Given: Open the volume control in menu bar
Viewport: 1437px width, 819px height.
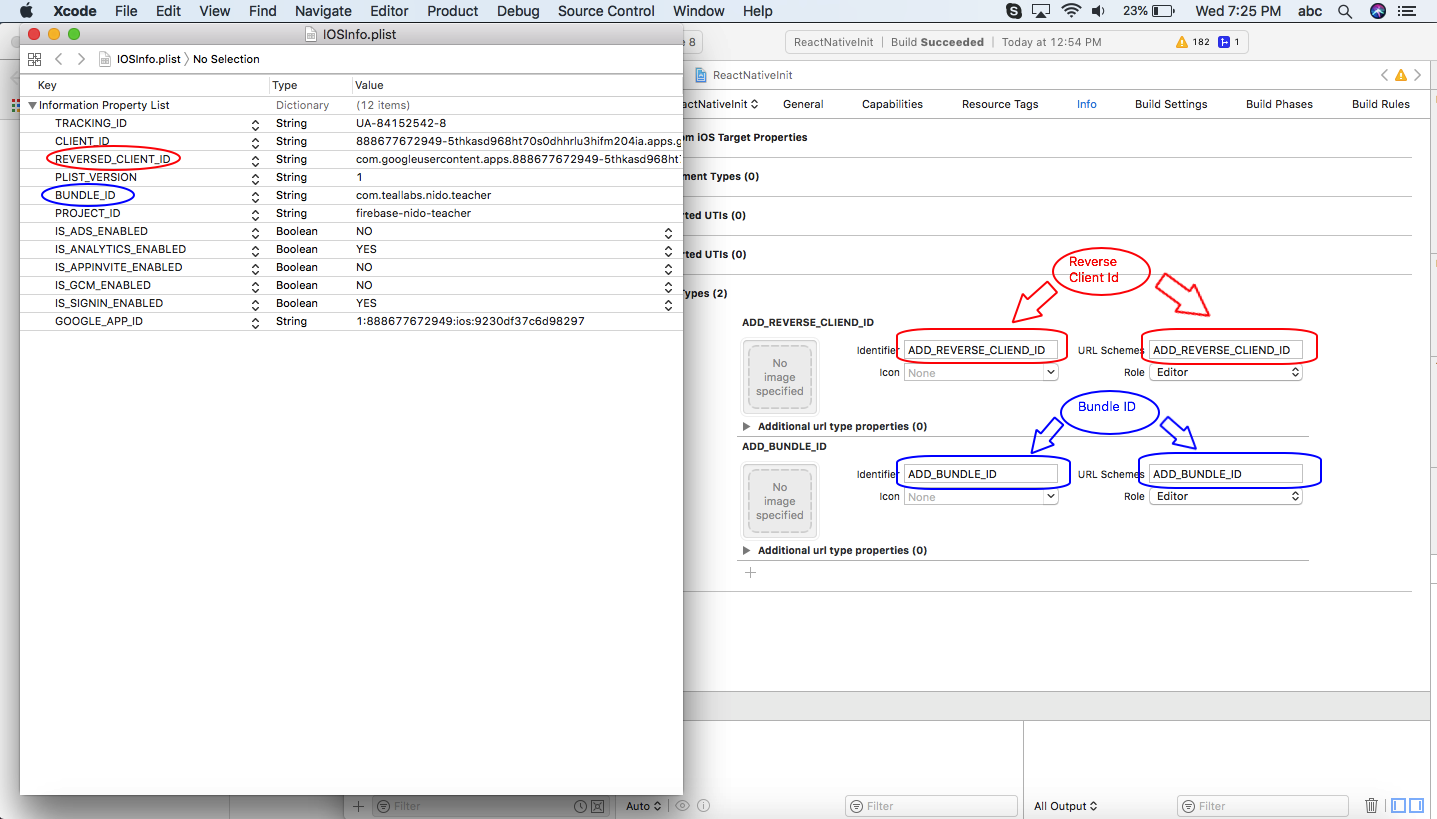Looking at the screenshot, I should click(1098, 11).
